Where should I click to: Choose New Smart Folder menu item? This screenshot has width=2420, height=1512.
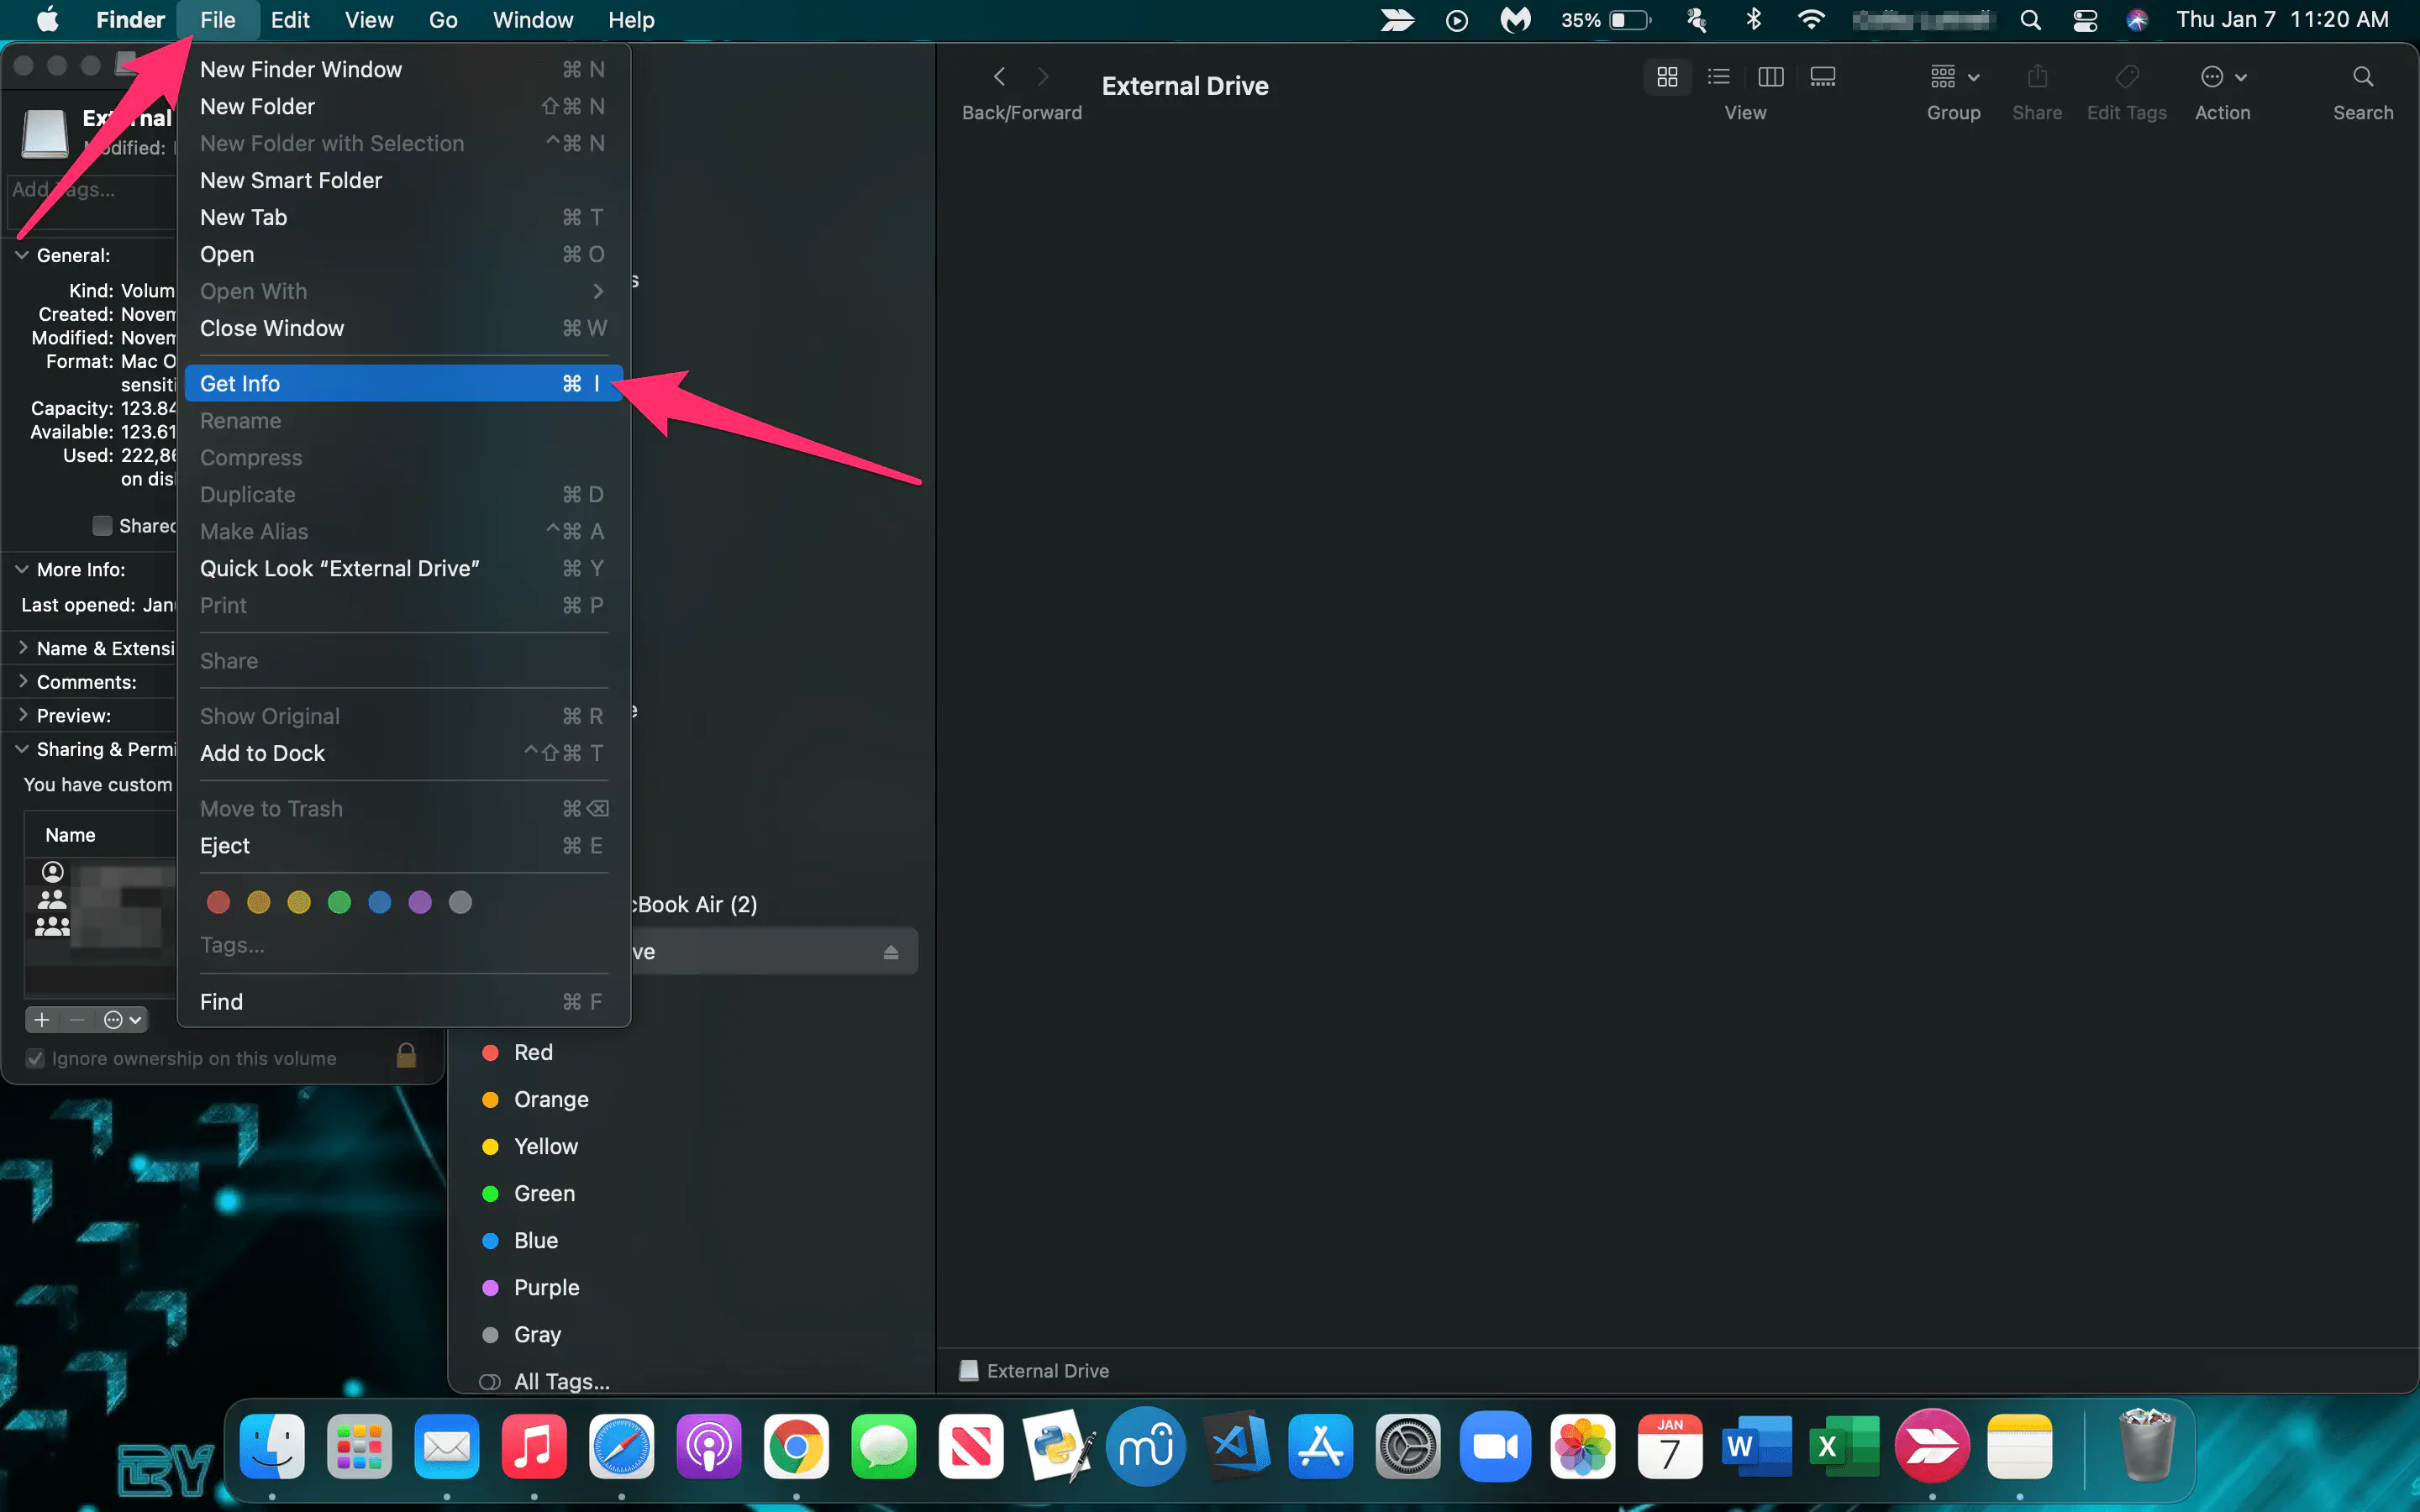[403, 180]
